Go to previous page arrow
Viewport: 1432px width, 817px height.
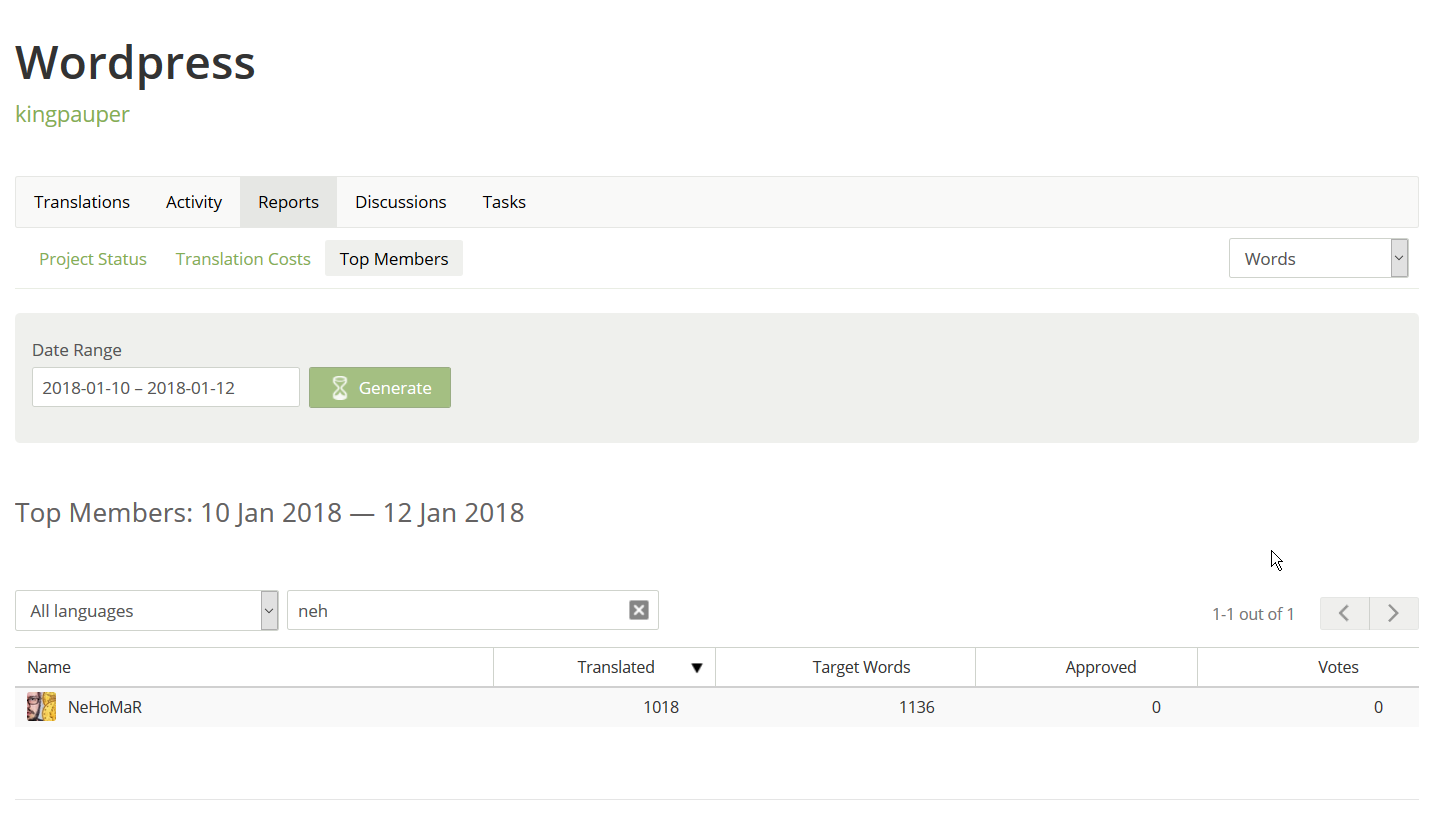point(1345,613)
